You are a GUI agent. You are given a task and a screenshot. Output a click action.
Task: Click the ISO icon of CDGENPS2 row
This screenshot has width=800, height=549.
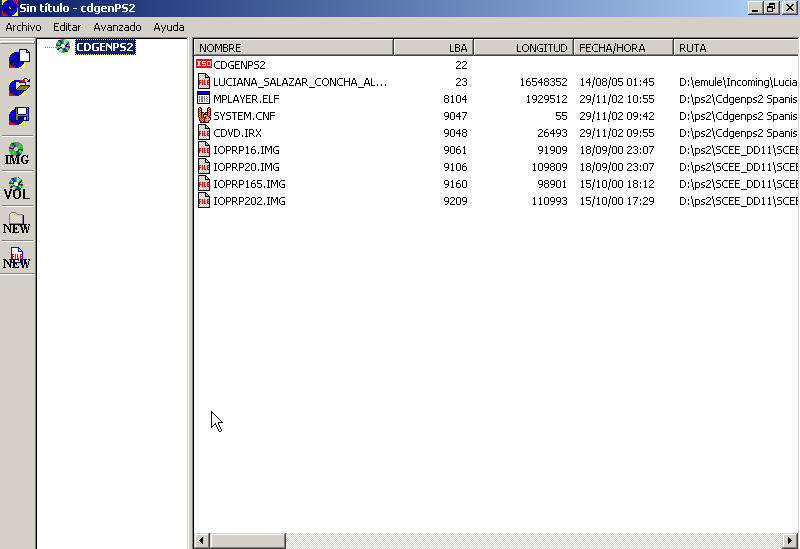point(204,64)
